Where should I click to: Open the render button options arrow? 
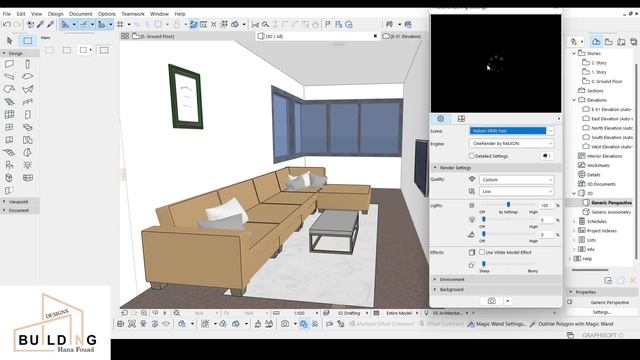pos(507,301)
